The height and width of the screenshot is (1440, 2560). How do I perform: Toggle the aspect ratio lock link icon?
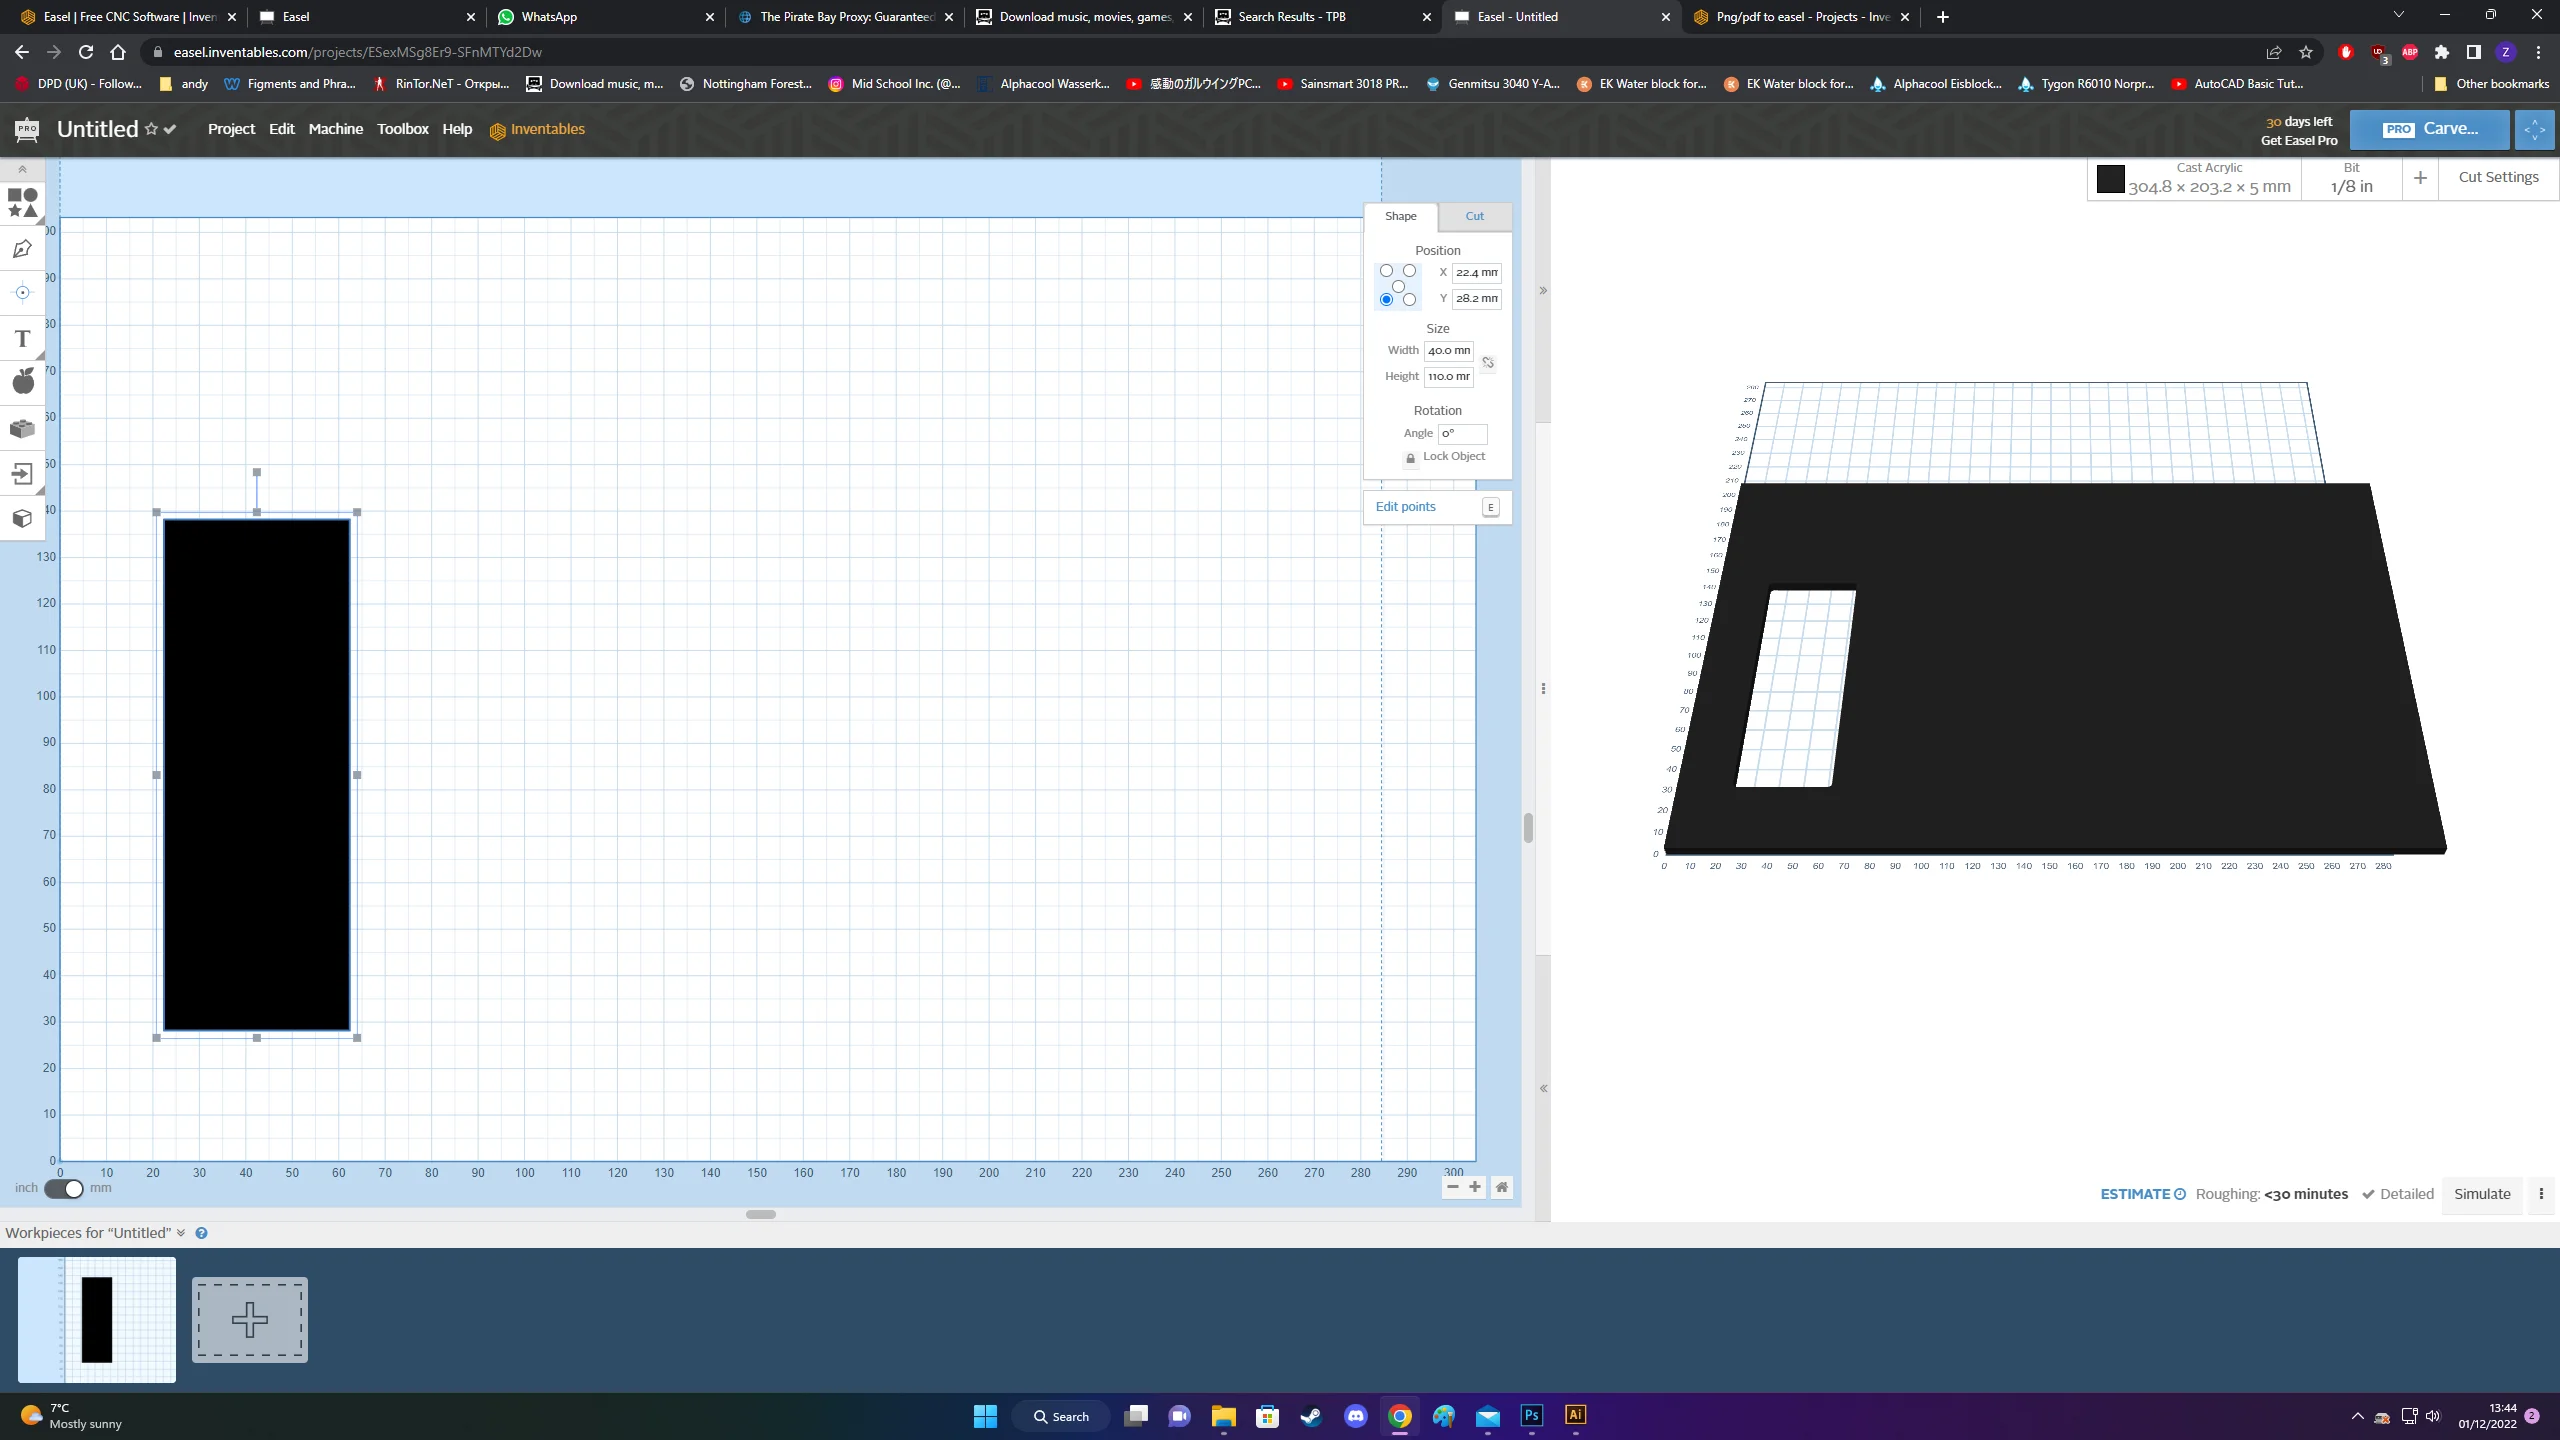[1488, 363]
